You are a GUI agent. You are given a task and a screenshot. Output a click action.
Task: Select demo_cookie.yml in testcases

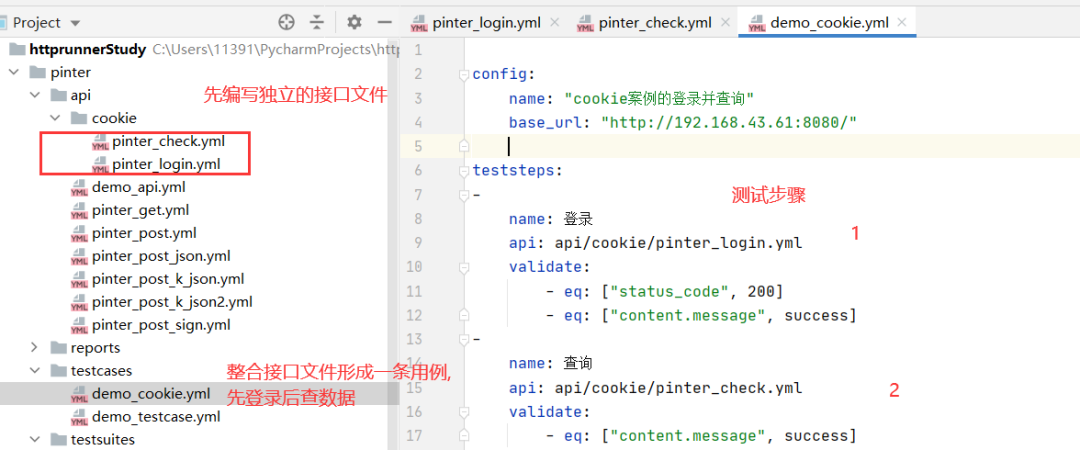pos(151,393)
